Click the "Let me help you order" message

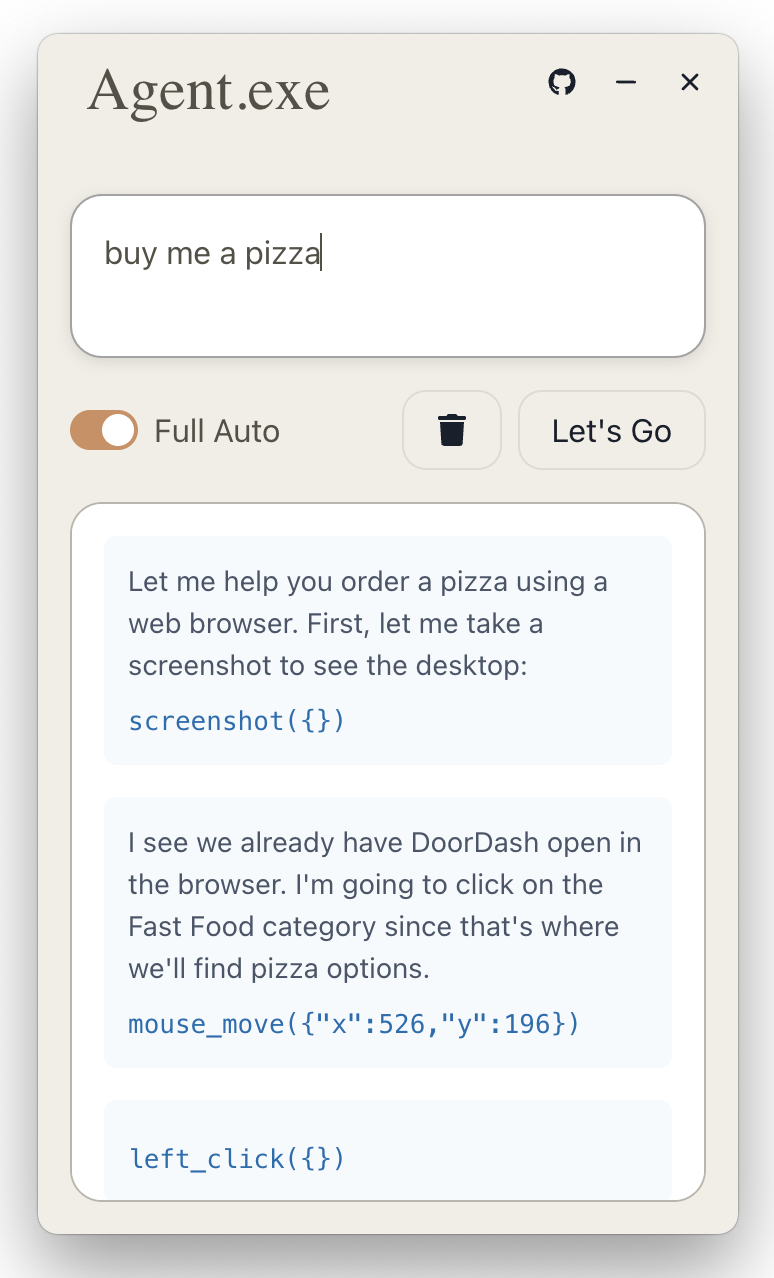click(x=388, y=651)
